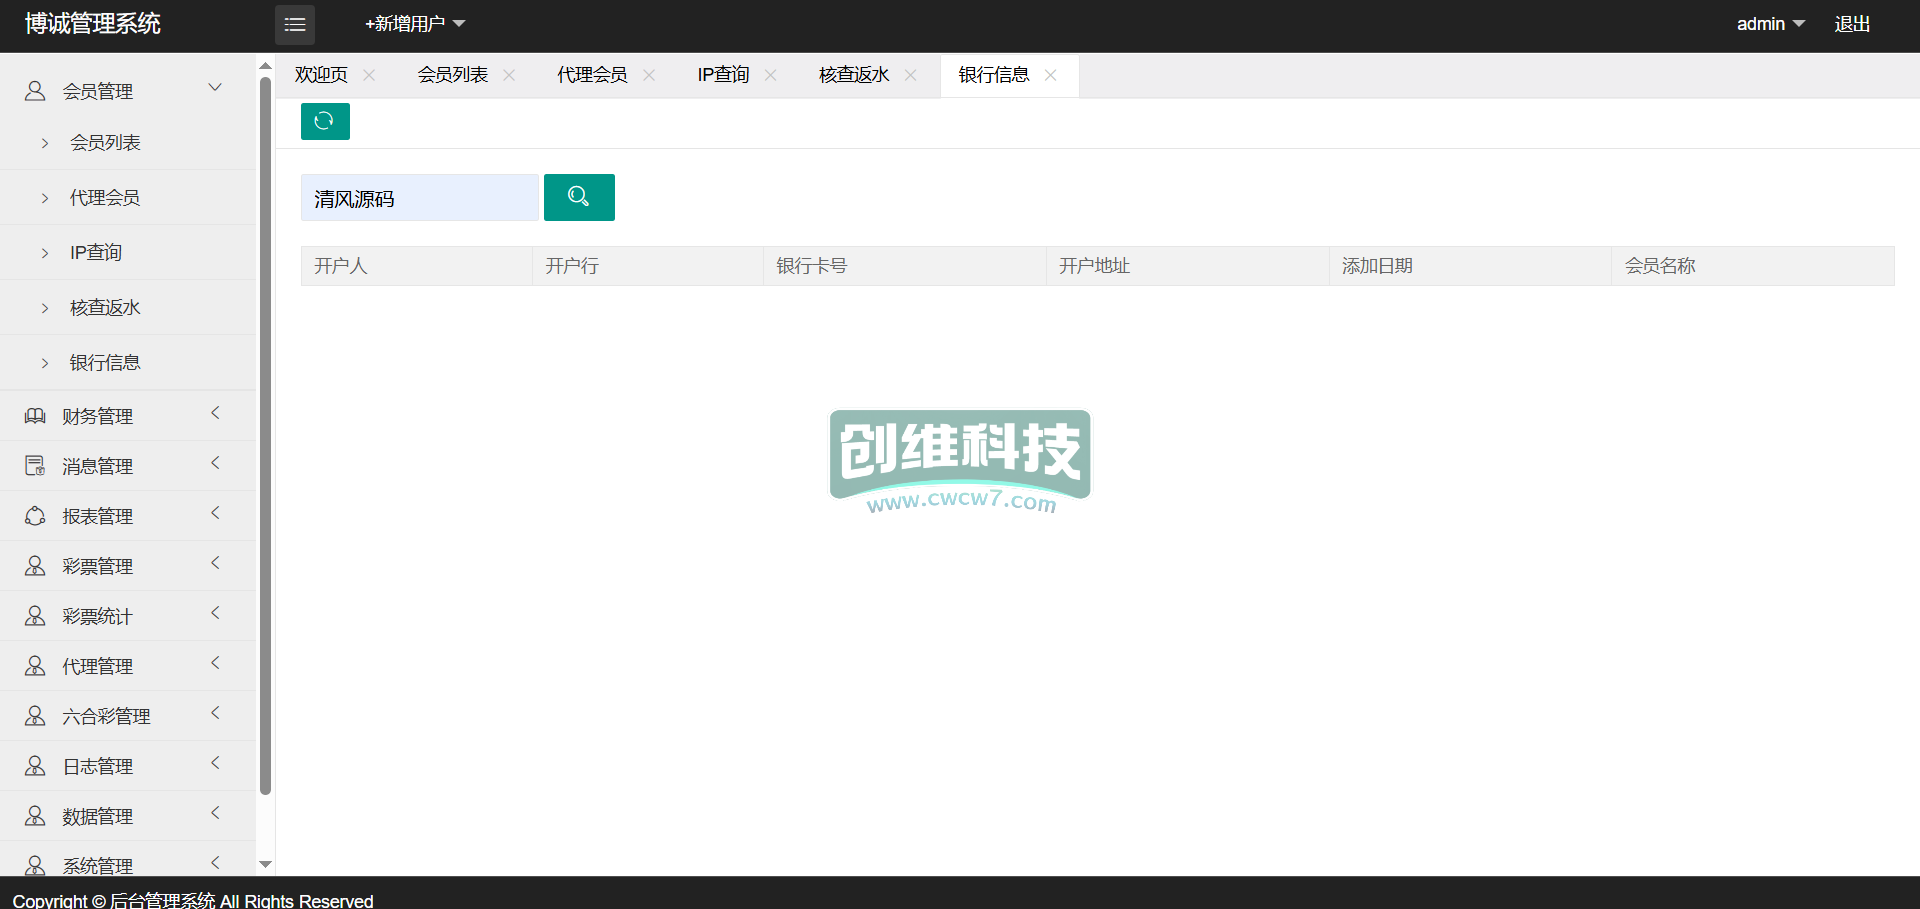Screen dimensions: 1920x909
Task: Click the sidebar scroll up arrow
Action: [x=265, y=66]
